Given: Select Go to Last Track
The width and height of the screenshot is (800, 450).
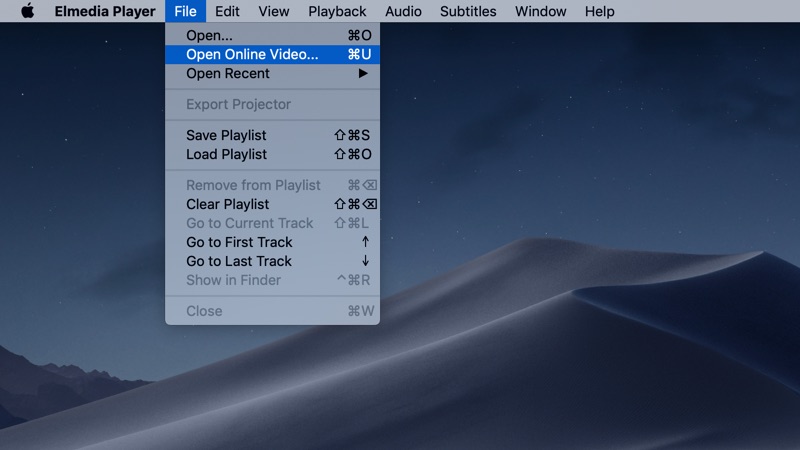Looking at the screenshot, I should click(272, 261).
